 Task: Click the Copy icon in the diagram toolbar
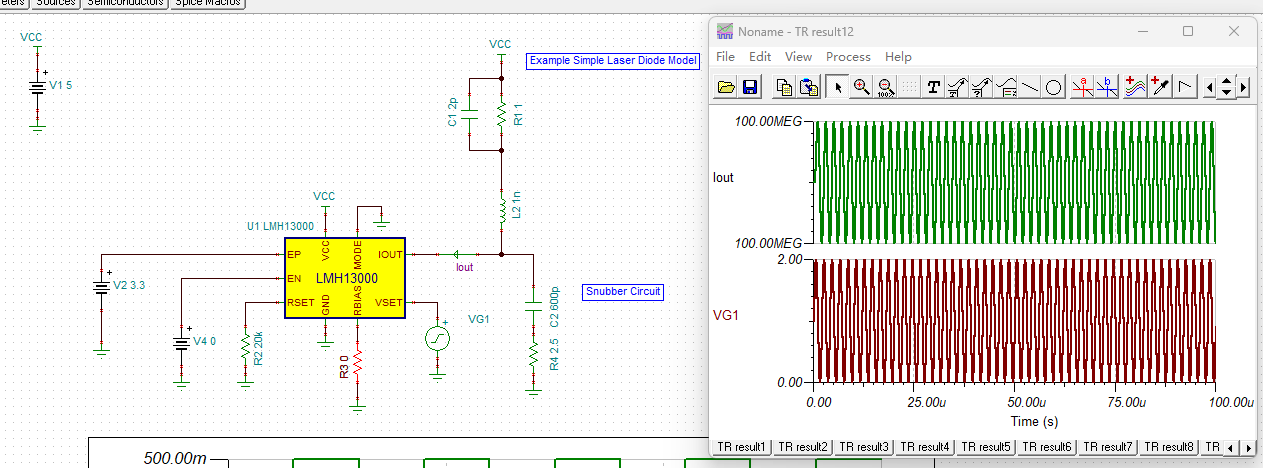[x=785, y=87]
